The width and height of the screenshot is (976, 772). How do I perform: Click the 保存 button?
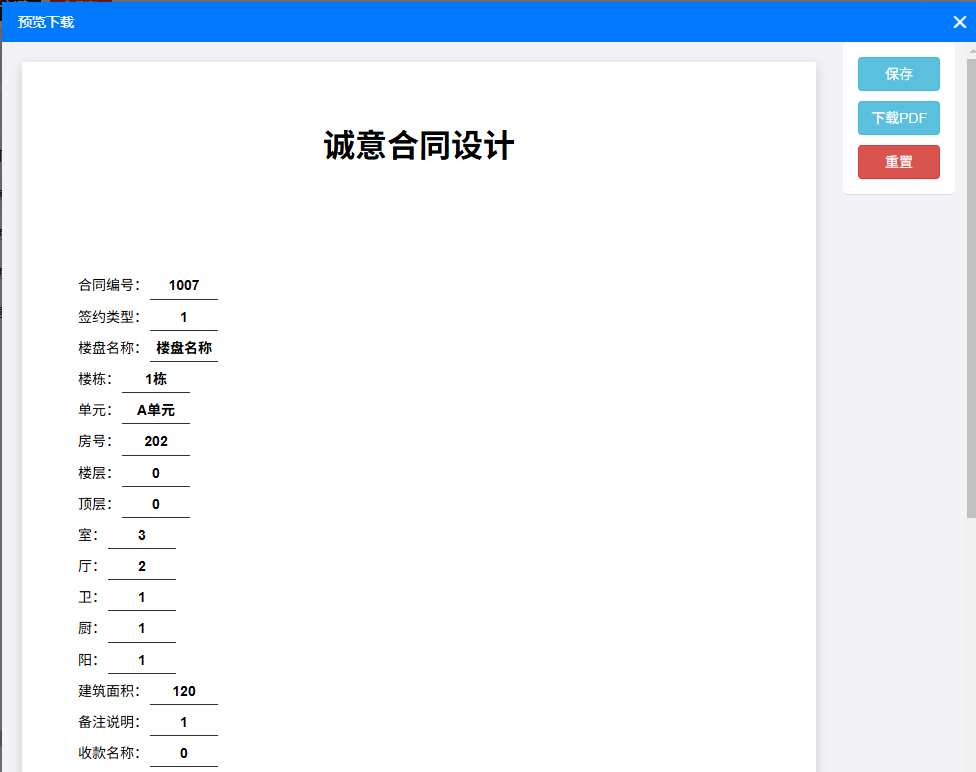[x=898, y=74]
